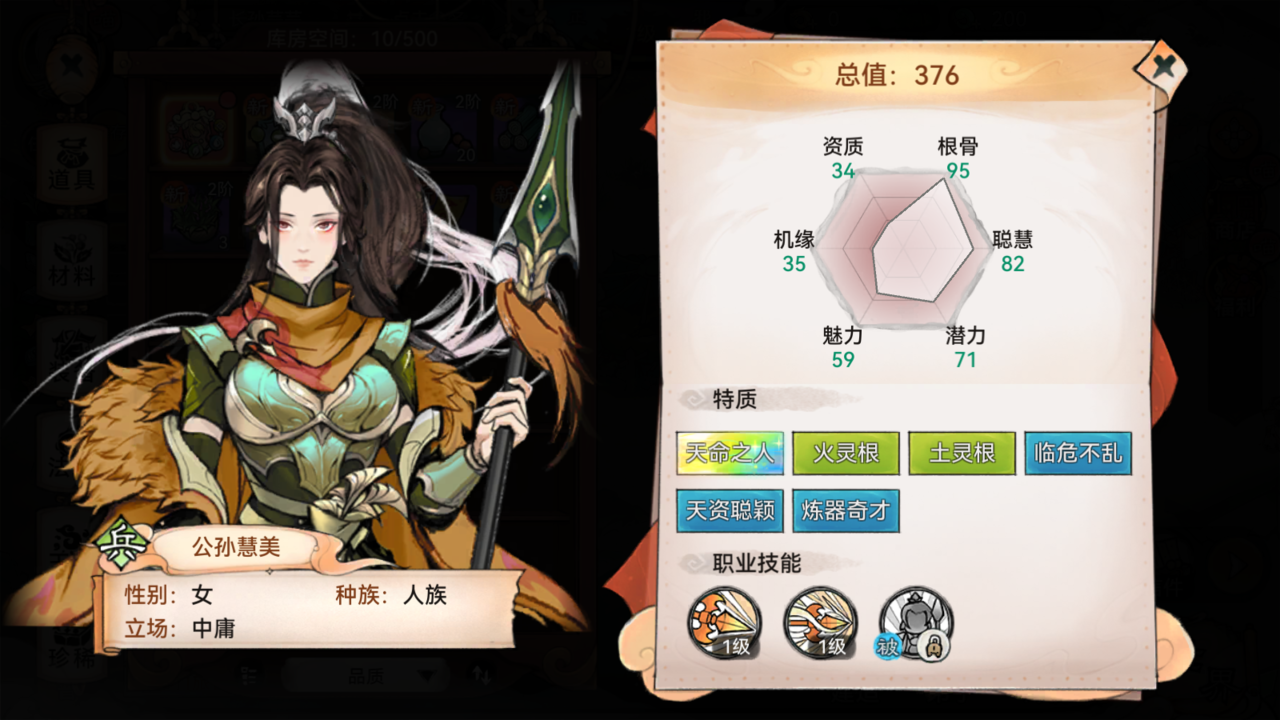Click the 总值 376 header
Viewport: 1280px width, 720px height.
point(897,75)
